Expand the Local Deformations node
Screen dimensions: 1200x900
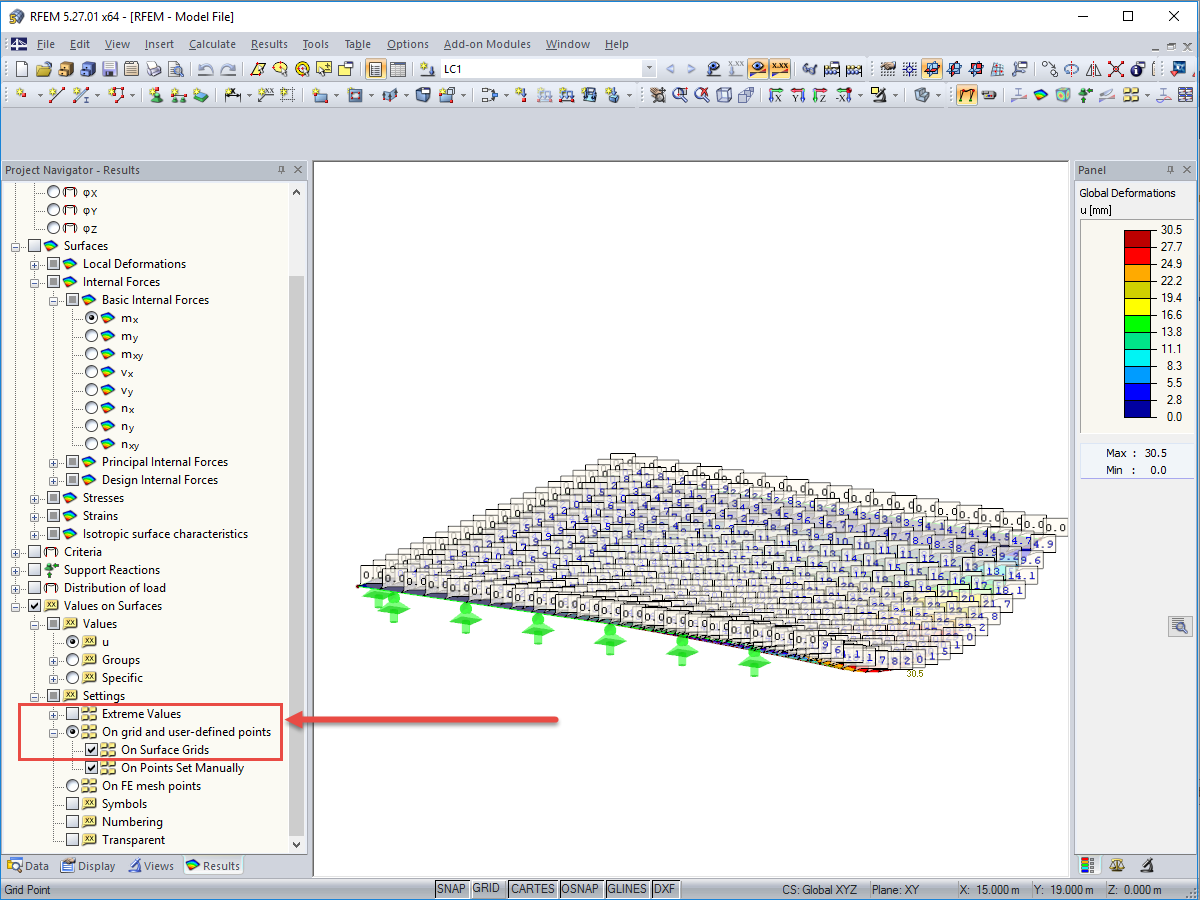click(x=35, y=264)
